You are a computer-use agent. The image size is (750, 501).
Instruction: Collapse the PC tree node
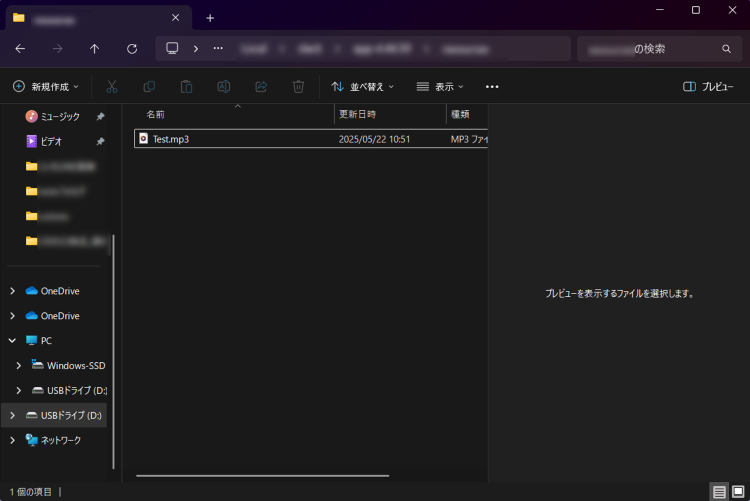(x=12, y=341)
